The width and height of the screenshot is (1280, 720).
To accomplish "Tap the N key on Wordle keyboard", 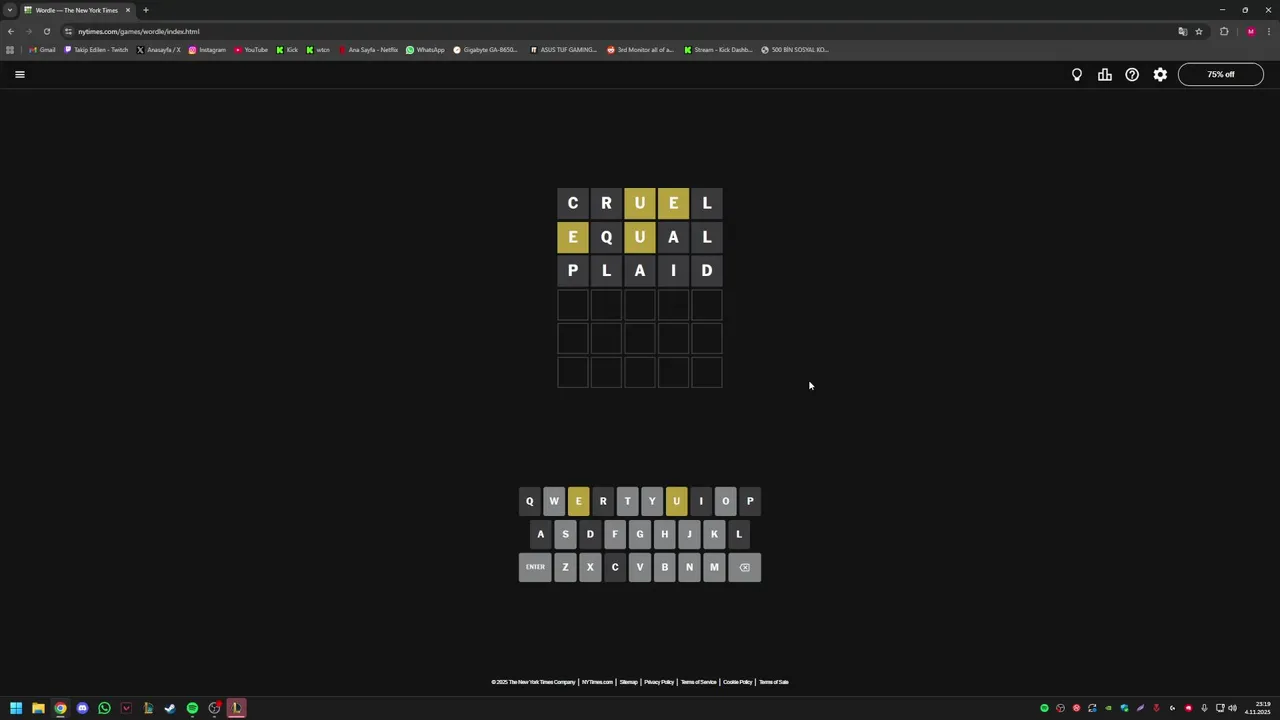I will coord(689,567).
